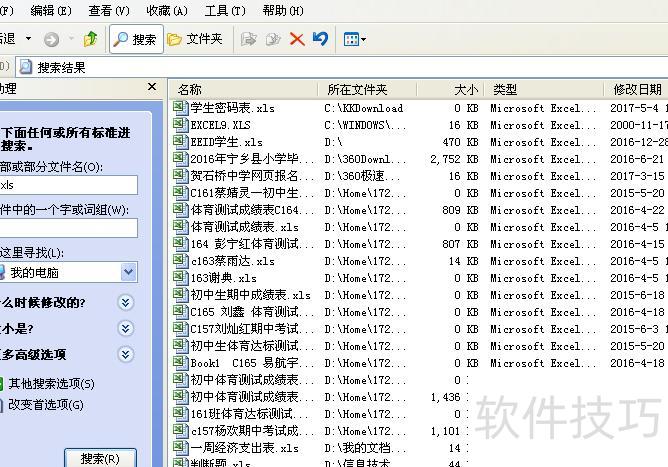The width and height of the screenshot is (668, 467).
Task: Select the icon of C165 刘鑫 体育测试 file
Action: (181, 312)
